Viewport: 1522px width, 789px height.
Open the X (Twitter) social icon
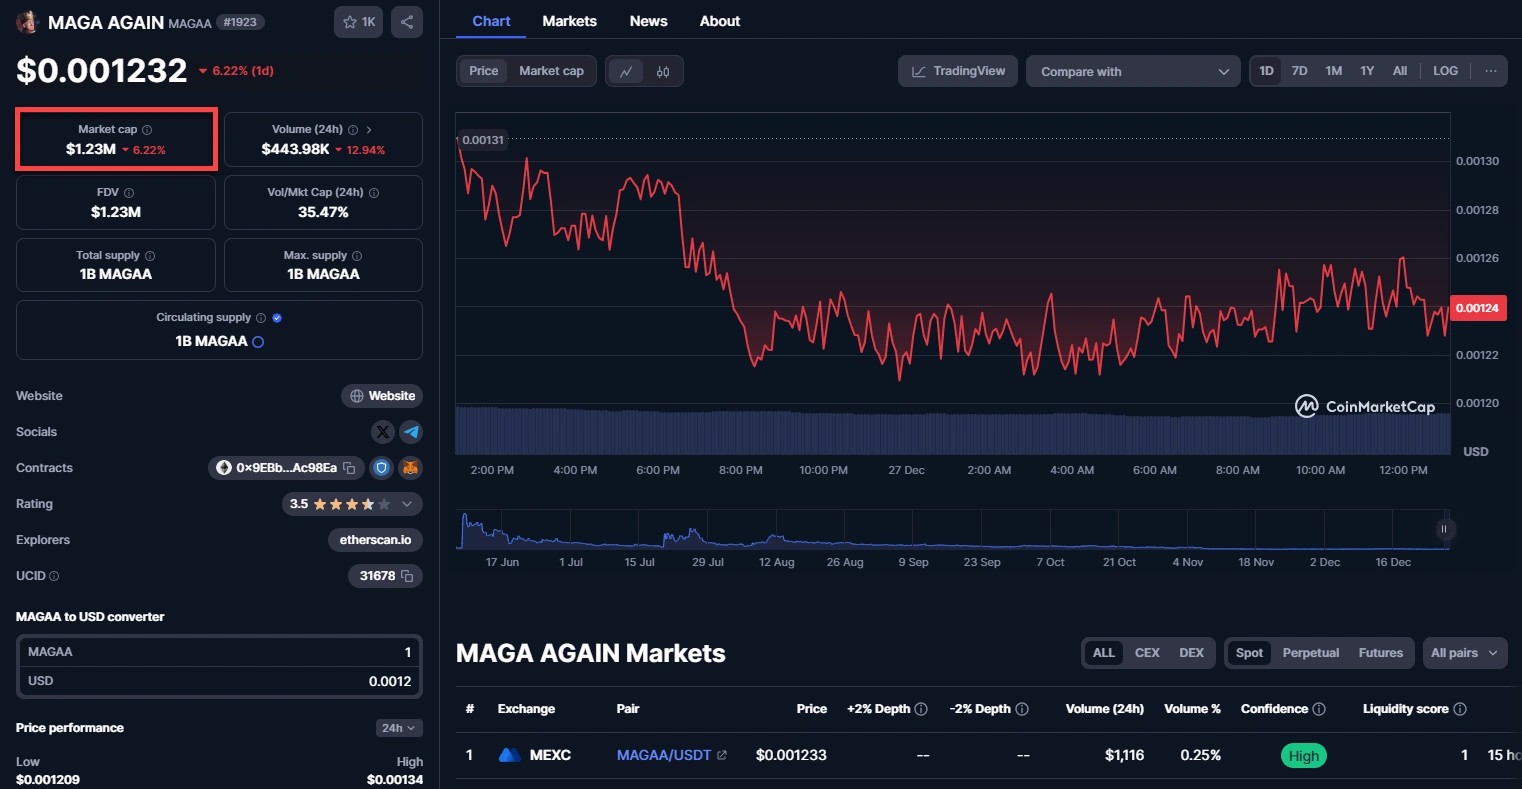383,432
